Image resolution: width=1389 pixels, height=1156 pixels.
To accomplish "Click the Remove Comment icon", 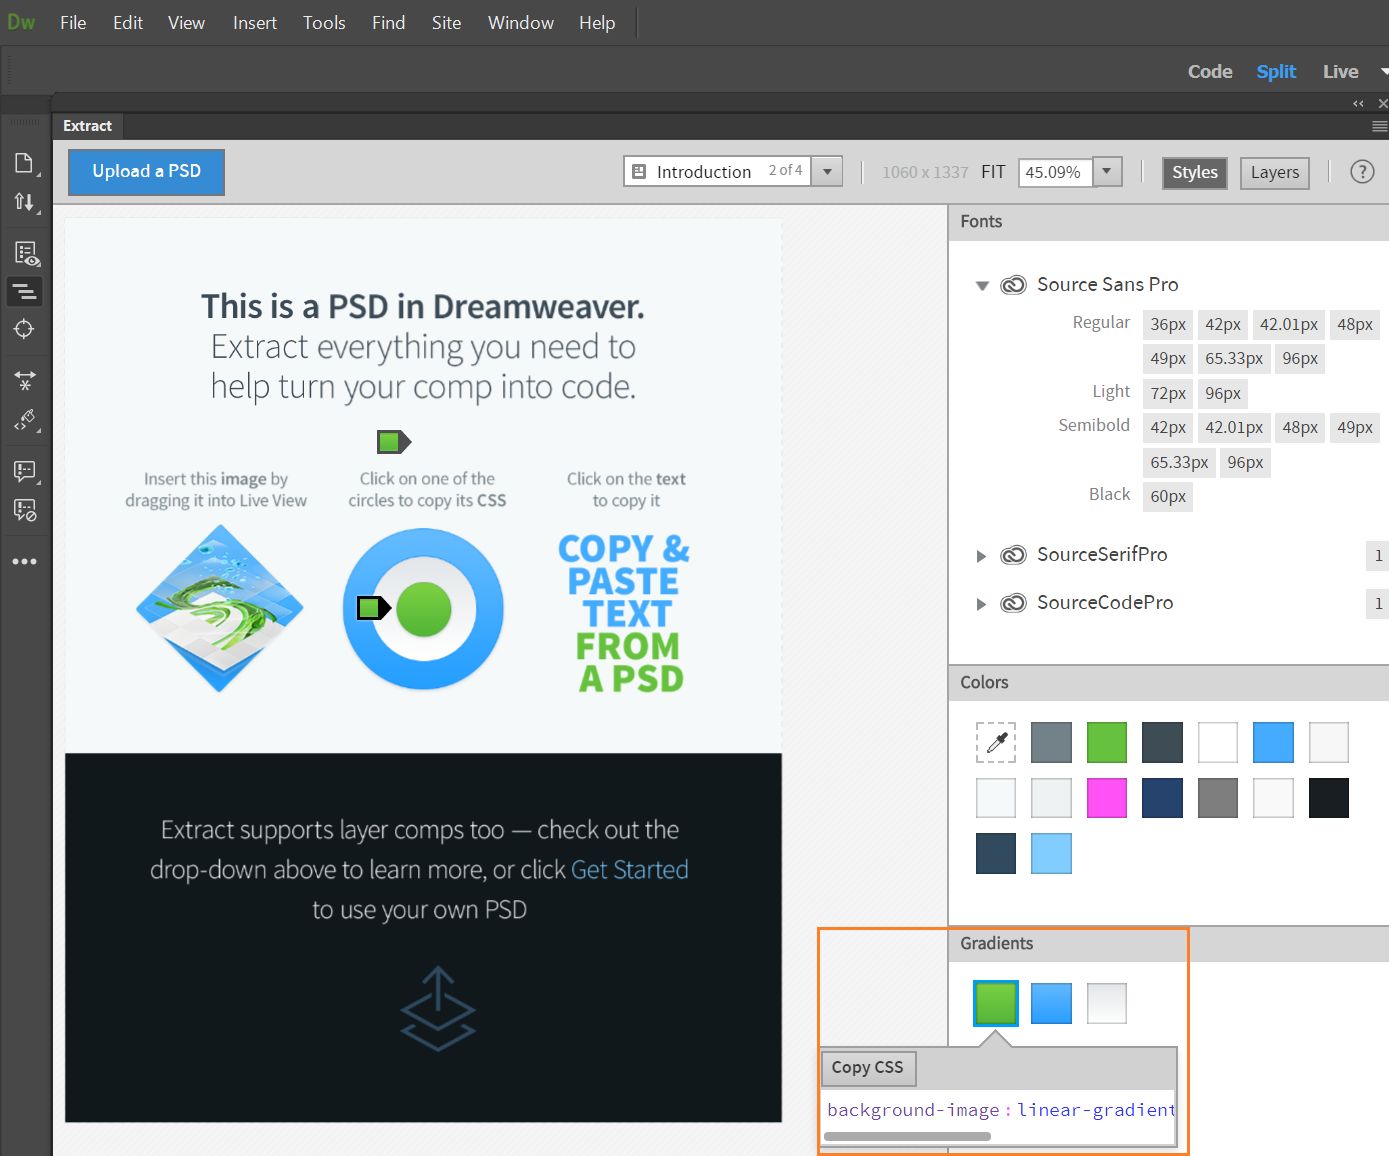I will click(25, 511).
